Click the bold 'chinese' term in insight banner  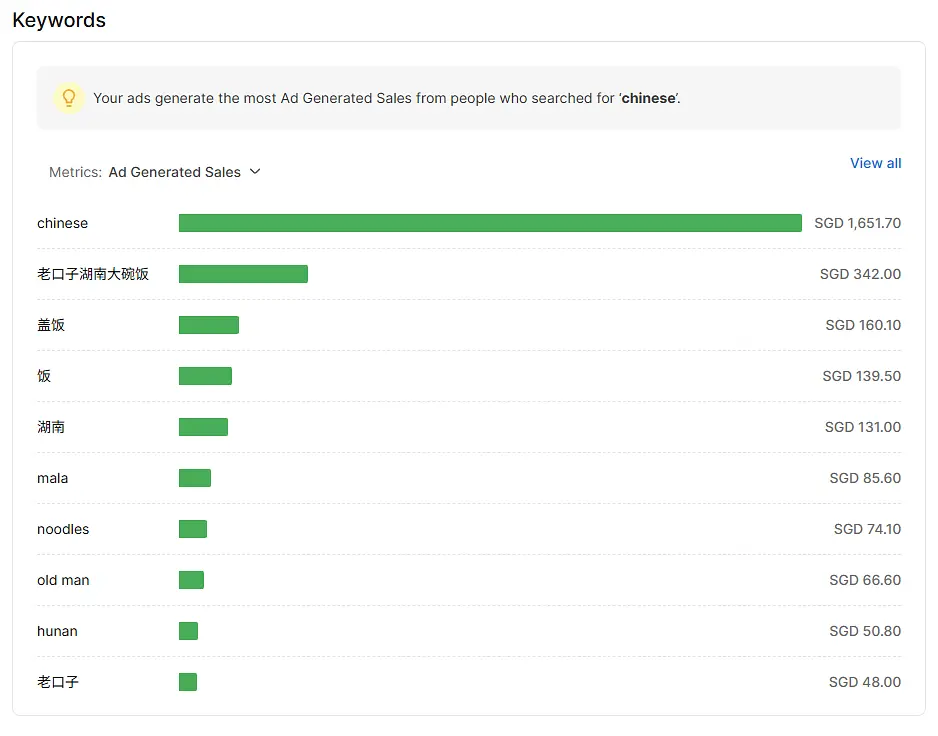click(648, 98)
